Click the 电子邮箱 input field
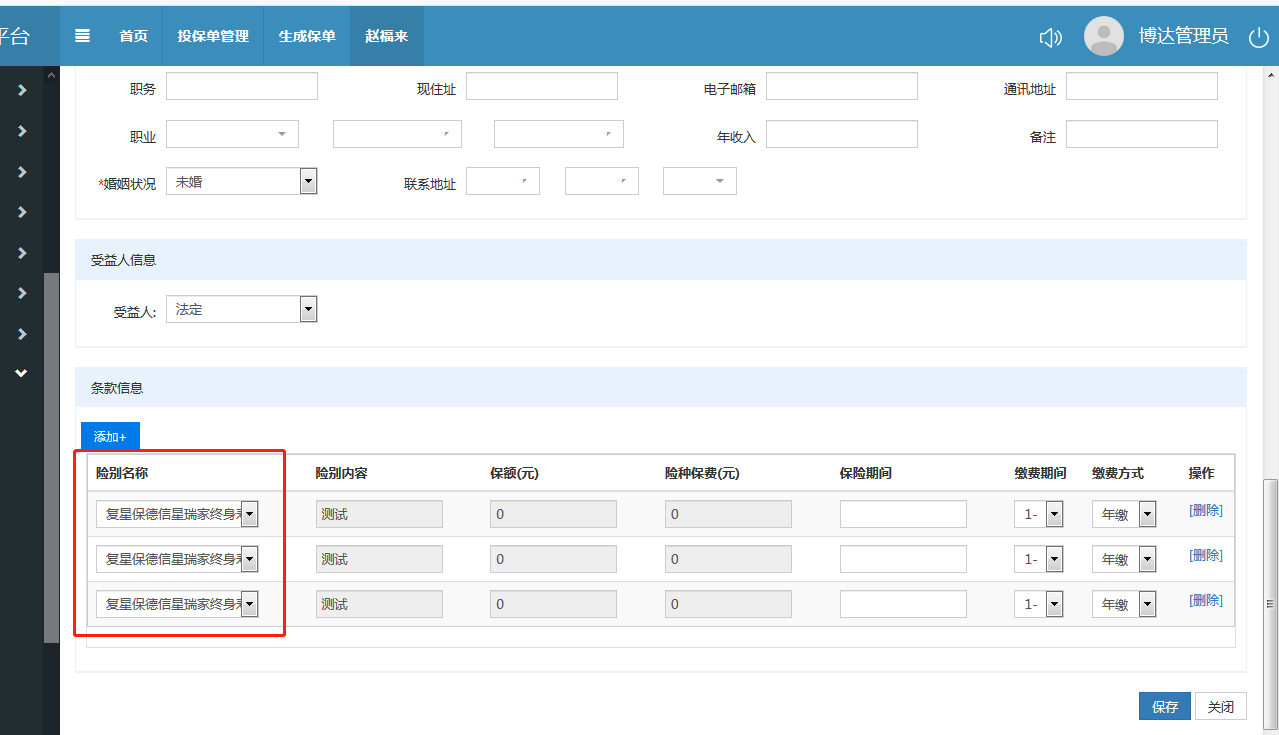Screen dimensions: 1279x735 click(841, 87)
